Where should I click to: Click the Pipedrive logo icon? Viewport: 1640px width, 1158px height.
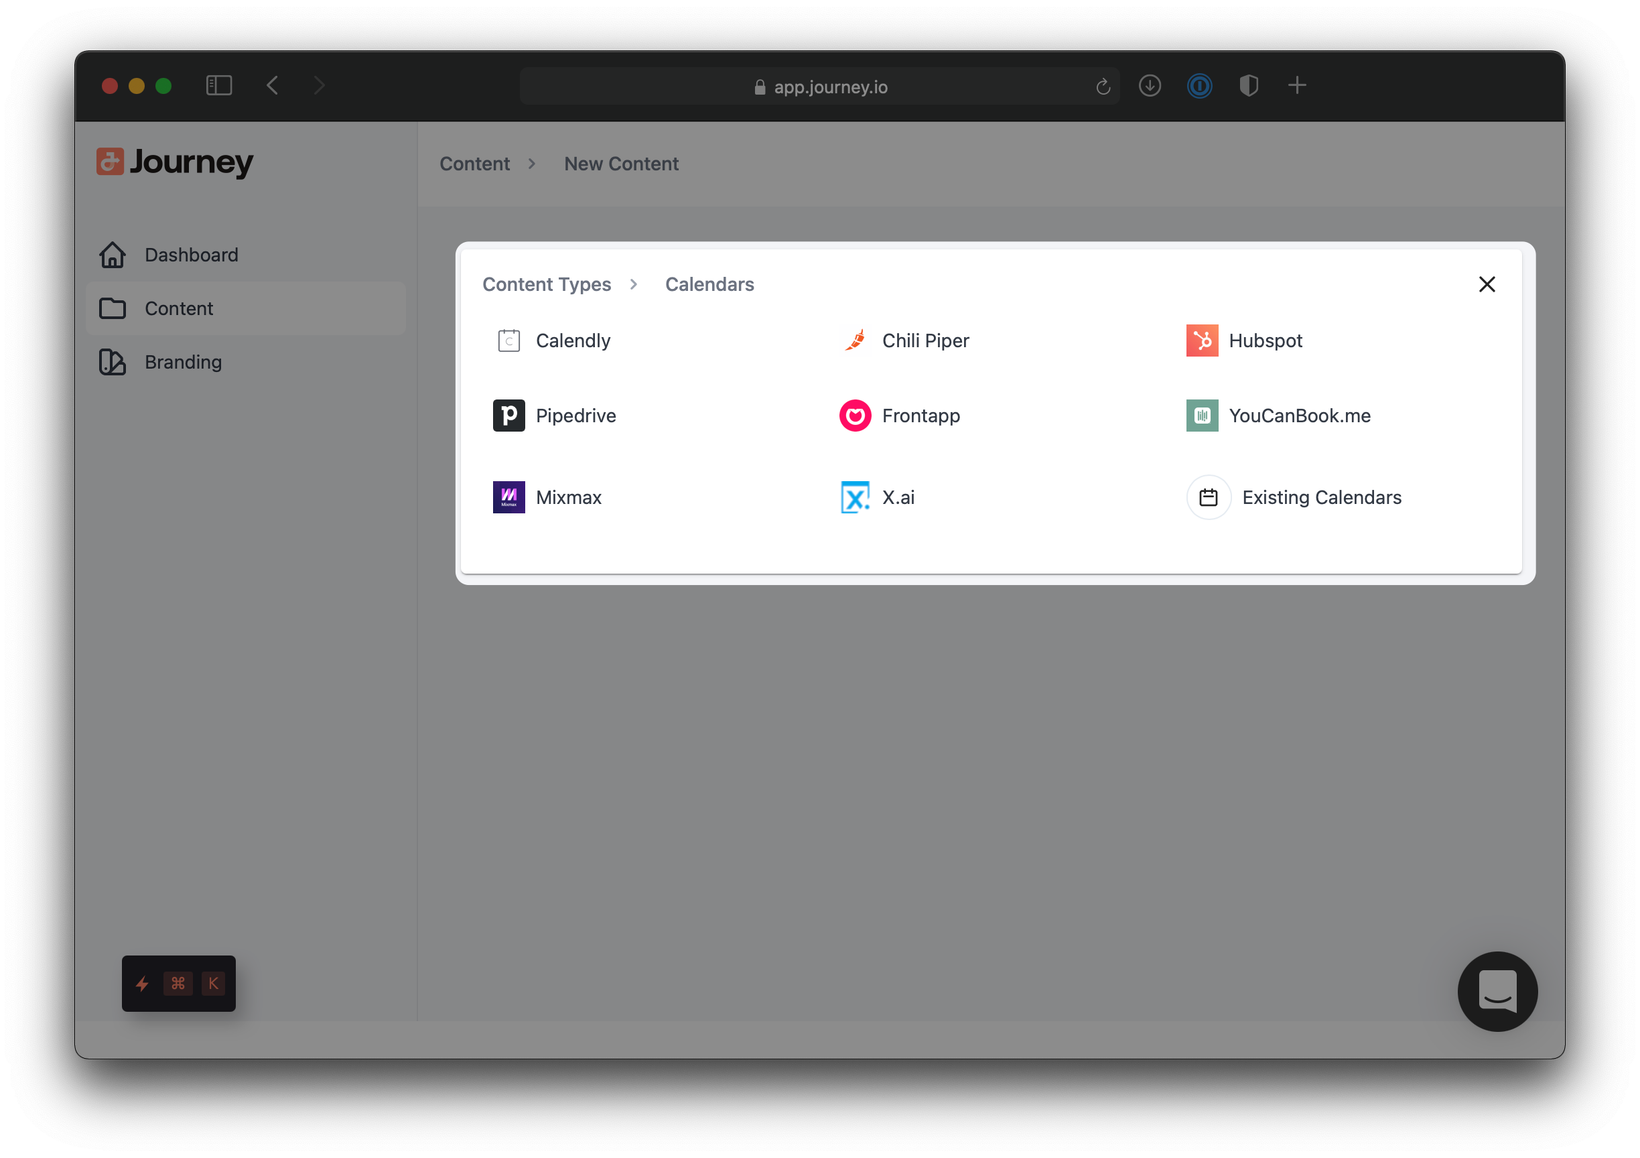click(509, 416)
